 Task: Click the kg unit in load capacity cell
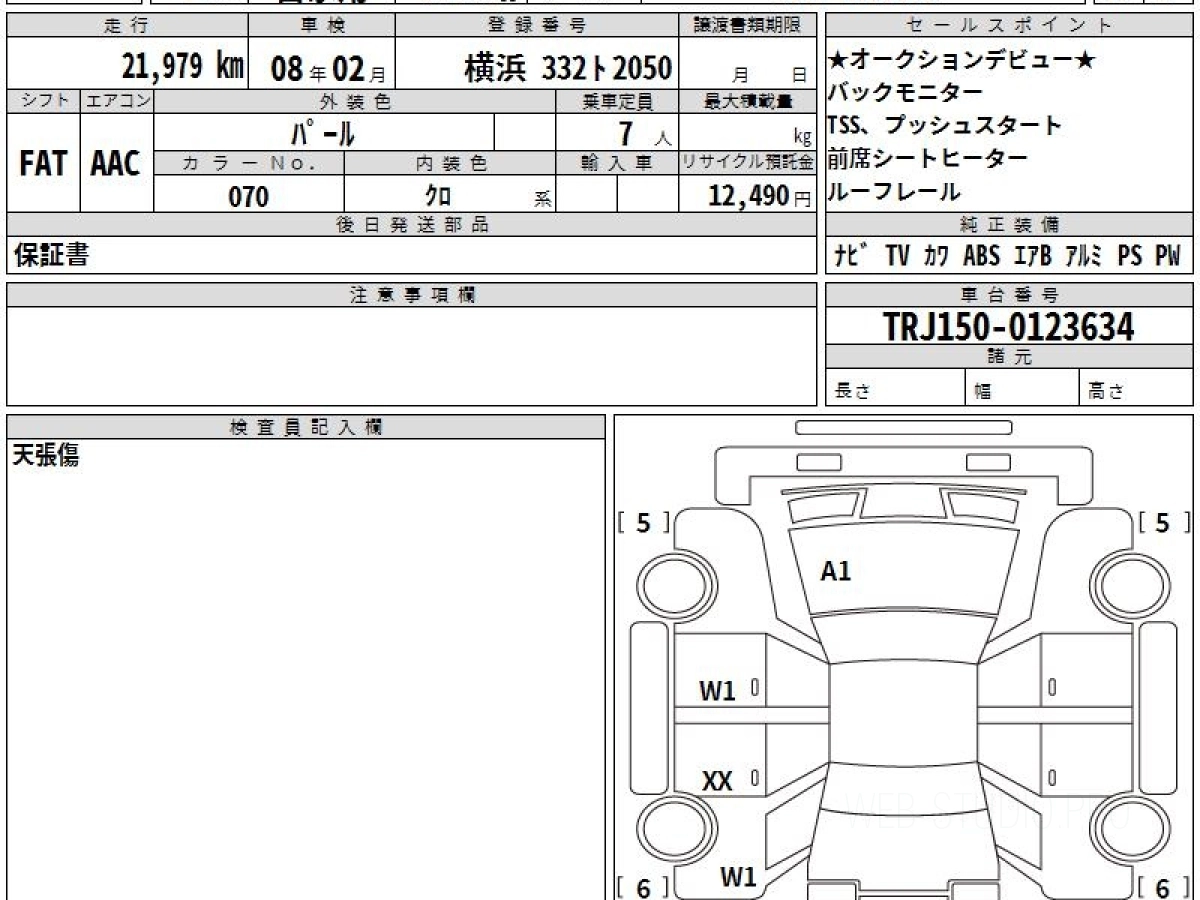click(803, 139)
